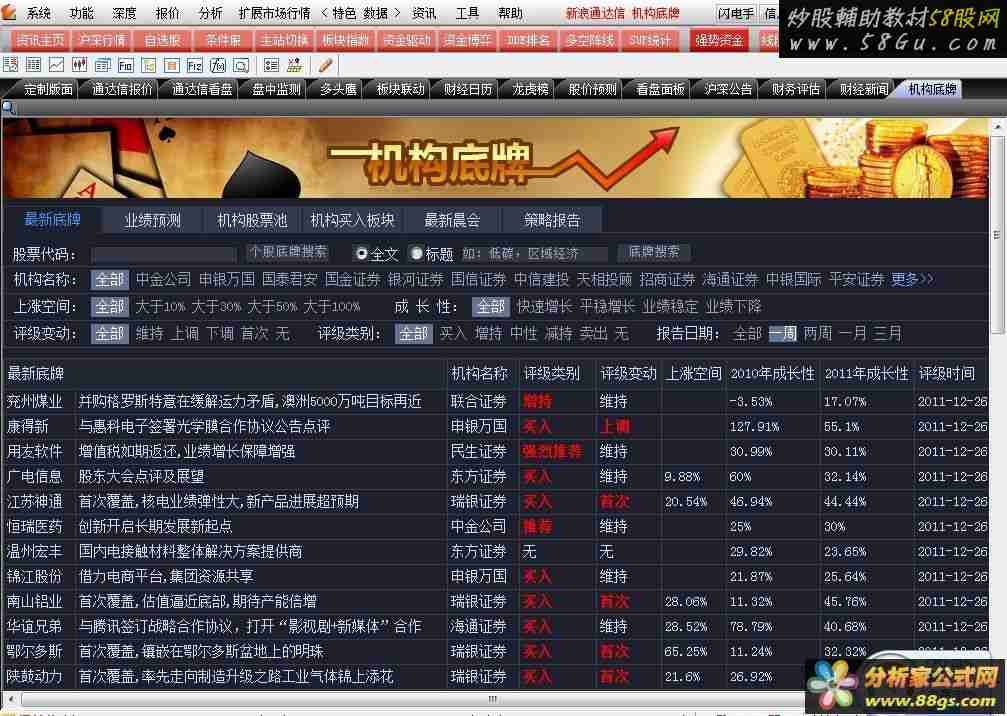Screen dimensions: 1007x716
Task: Open the 分析 menu
Action: point(210,12)
